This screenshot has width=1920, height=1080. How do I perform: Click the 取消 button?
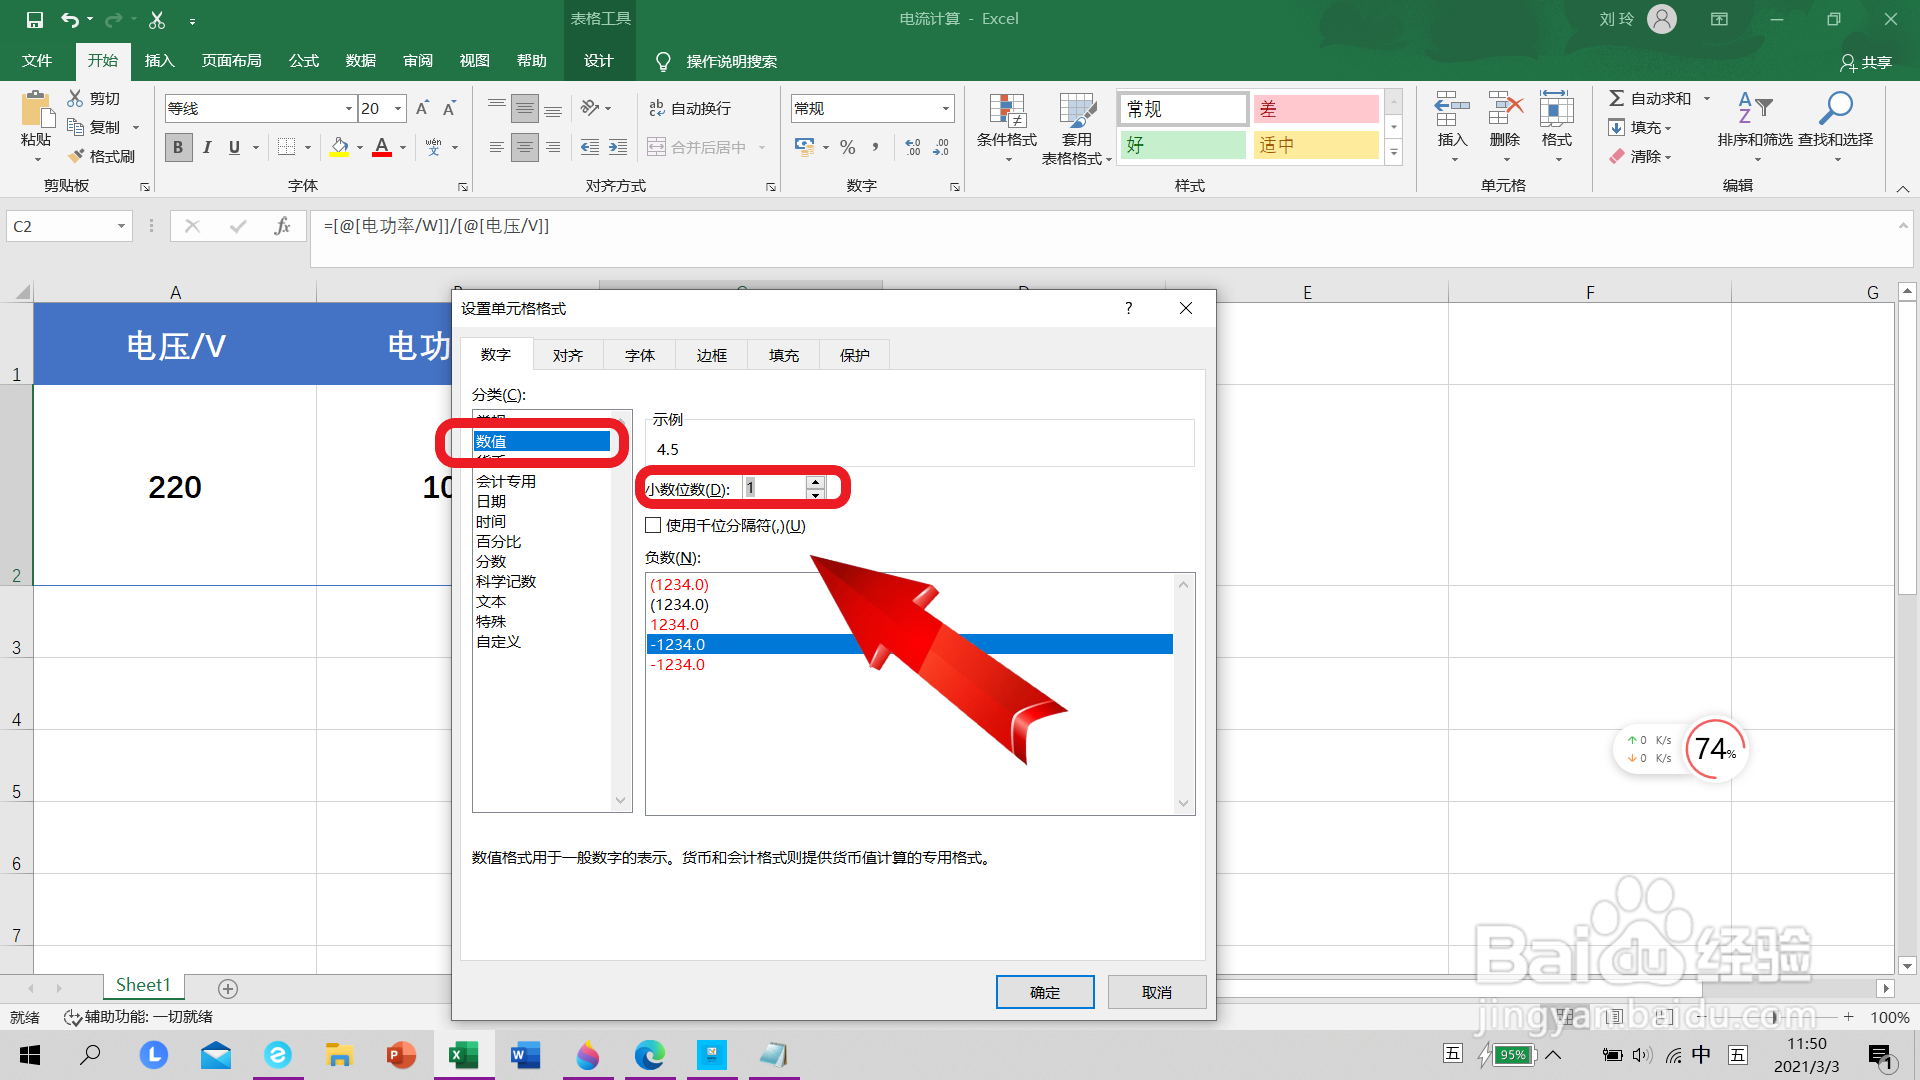pyautogui.click(x=1156, y=992)
